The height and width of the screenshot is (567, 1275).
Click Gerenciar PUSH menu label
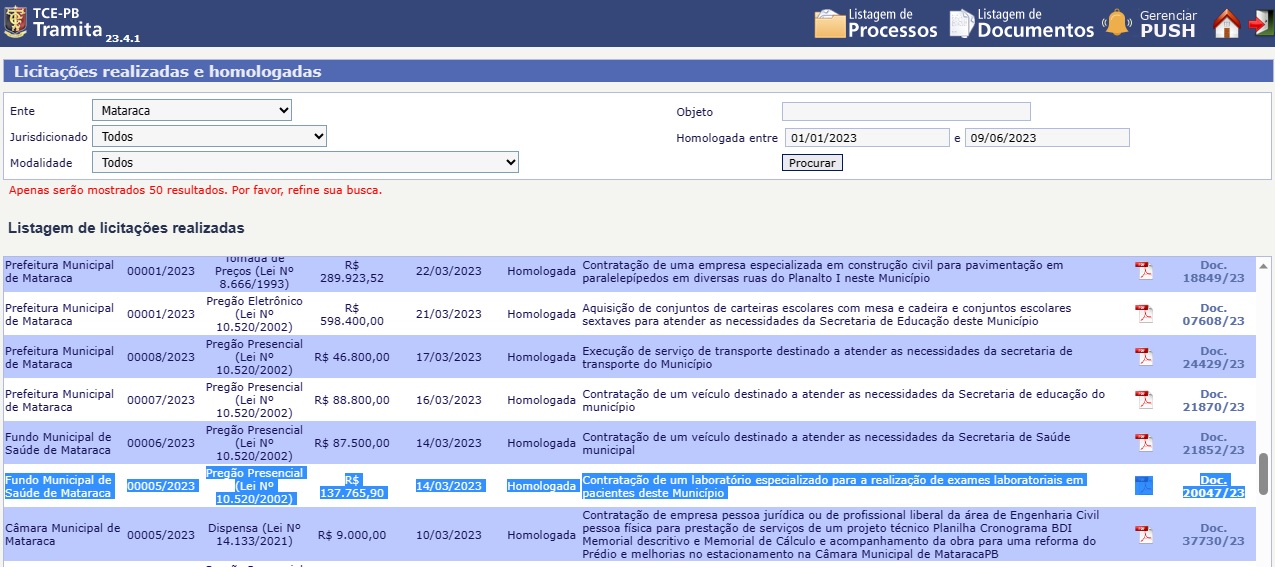1168,23
